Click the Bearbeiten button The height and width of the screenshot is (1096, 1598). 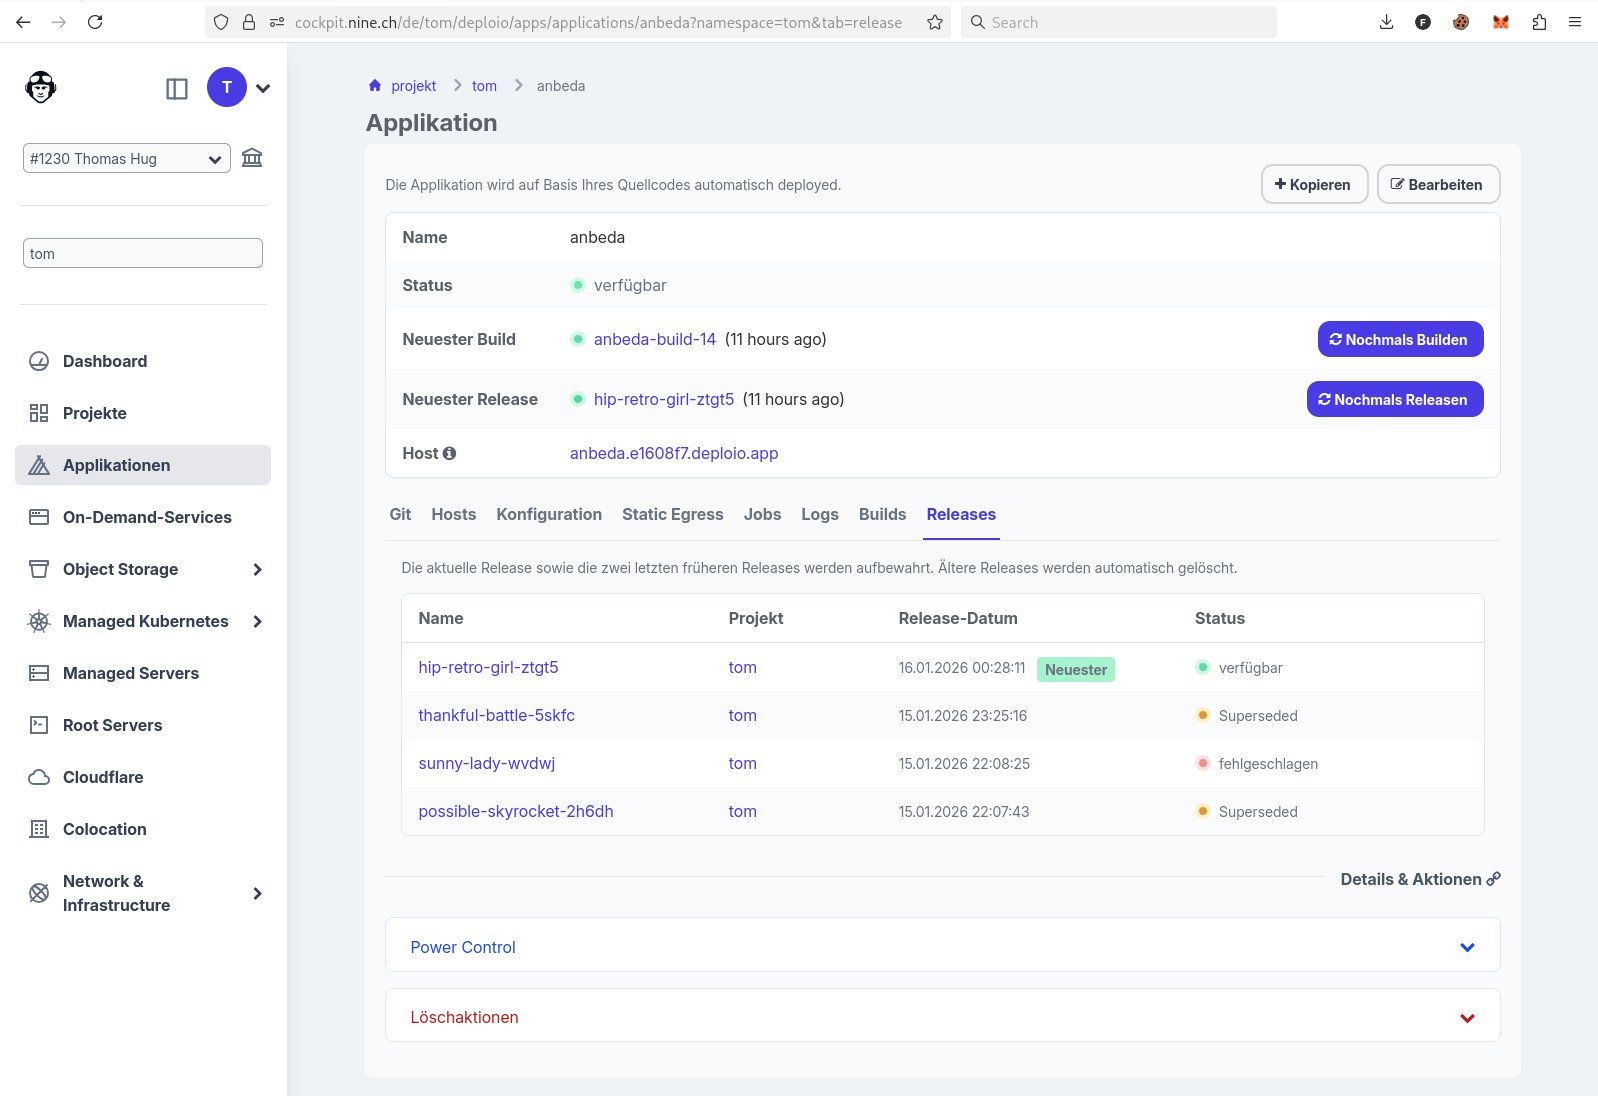click(x=1437, y=185)
